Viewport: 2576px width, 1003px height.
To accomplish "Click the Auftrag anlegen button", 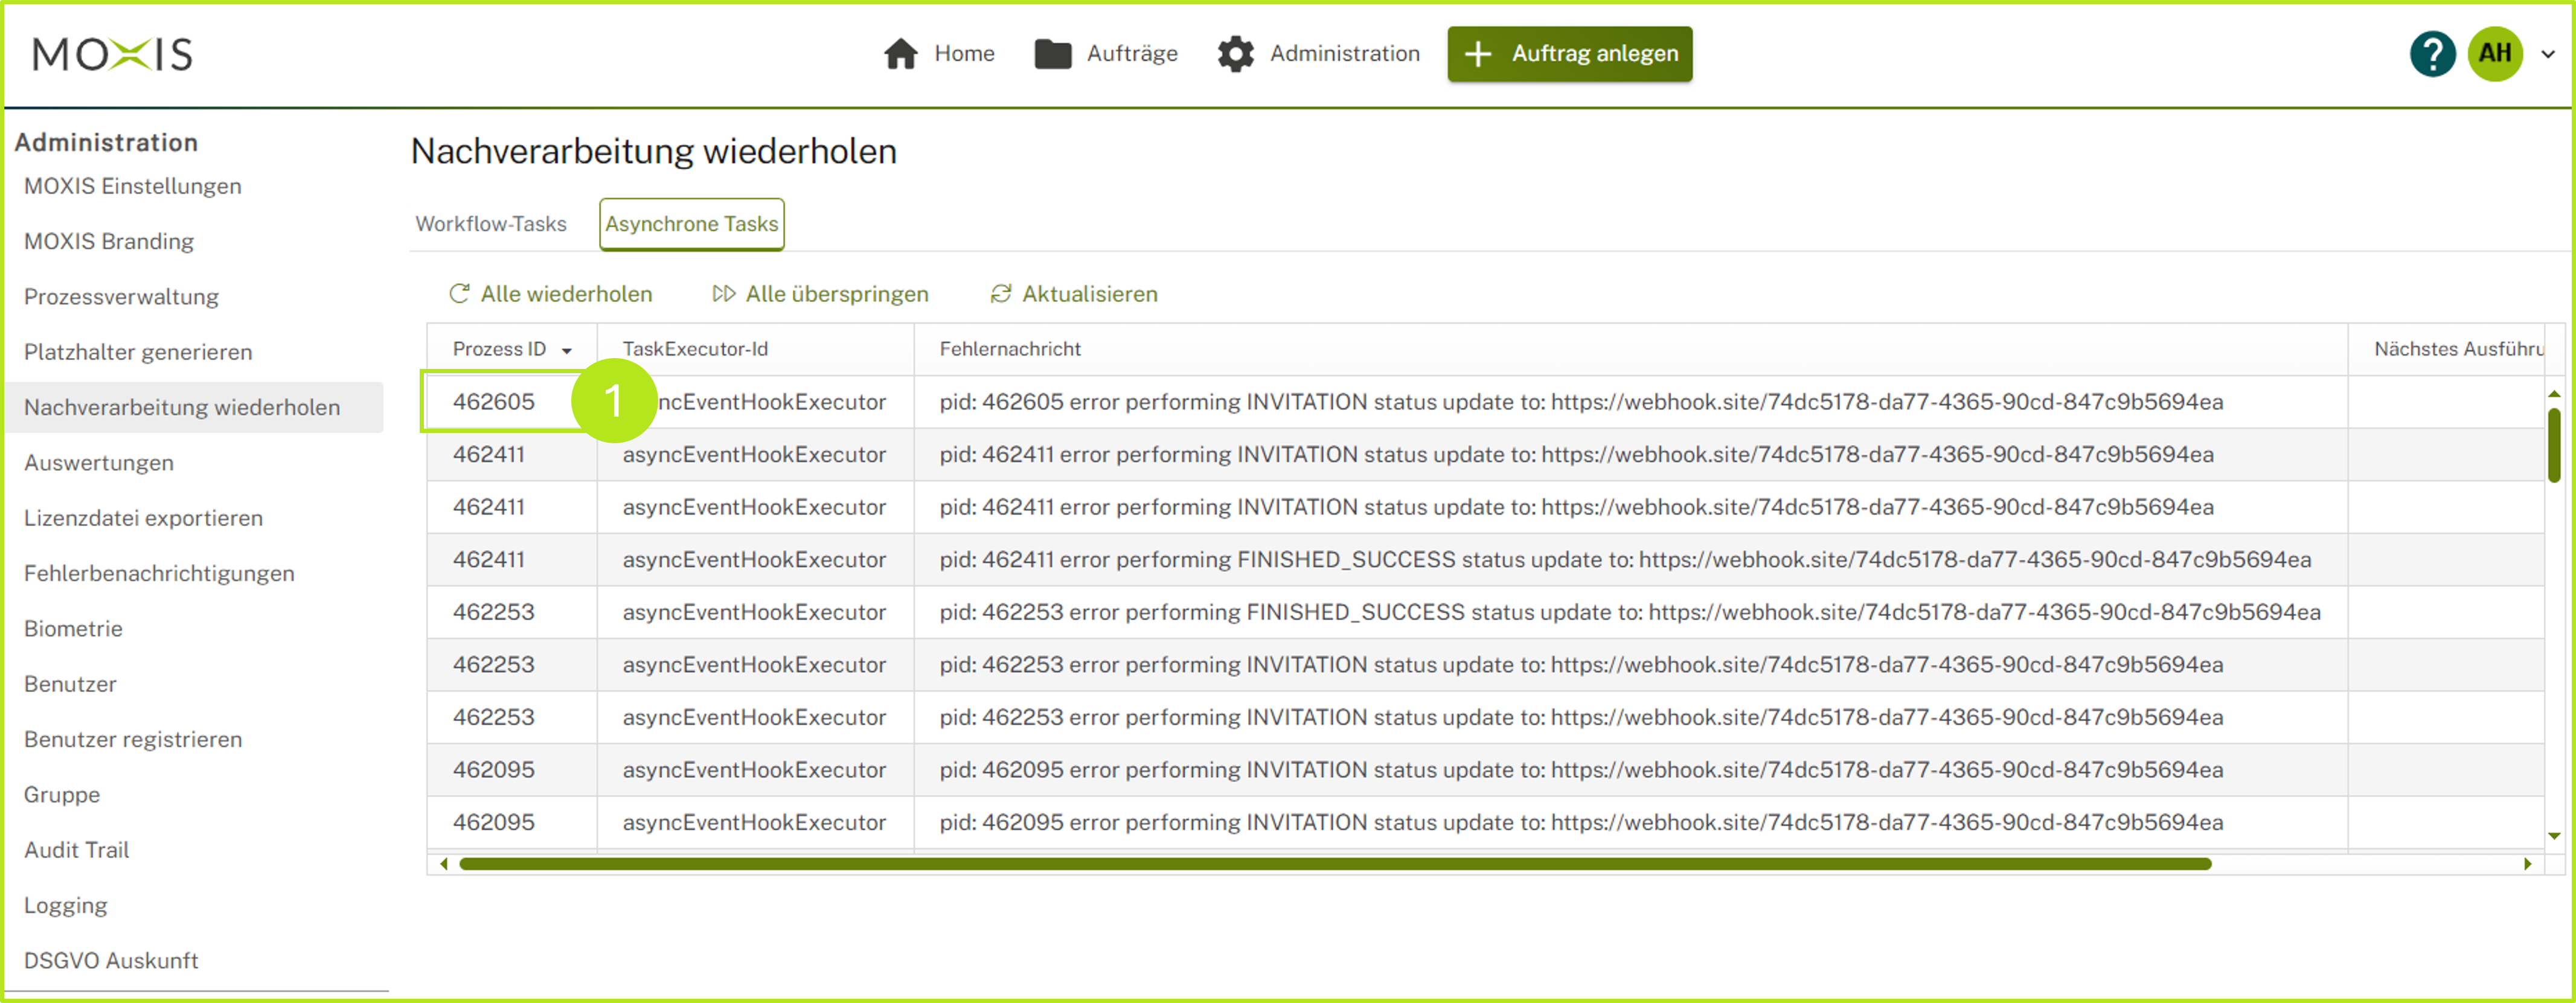I will point(1569,54).
